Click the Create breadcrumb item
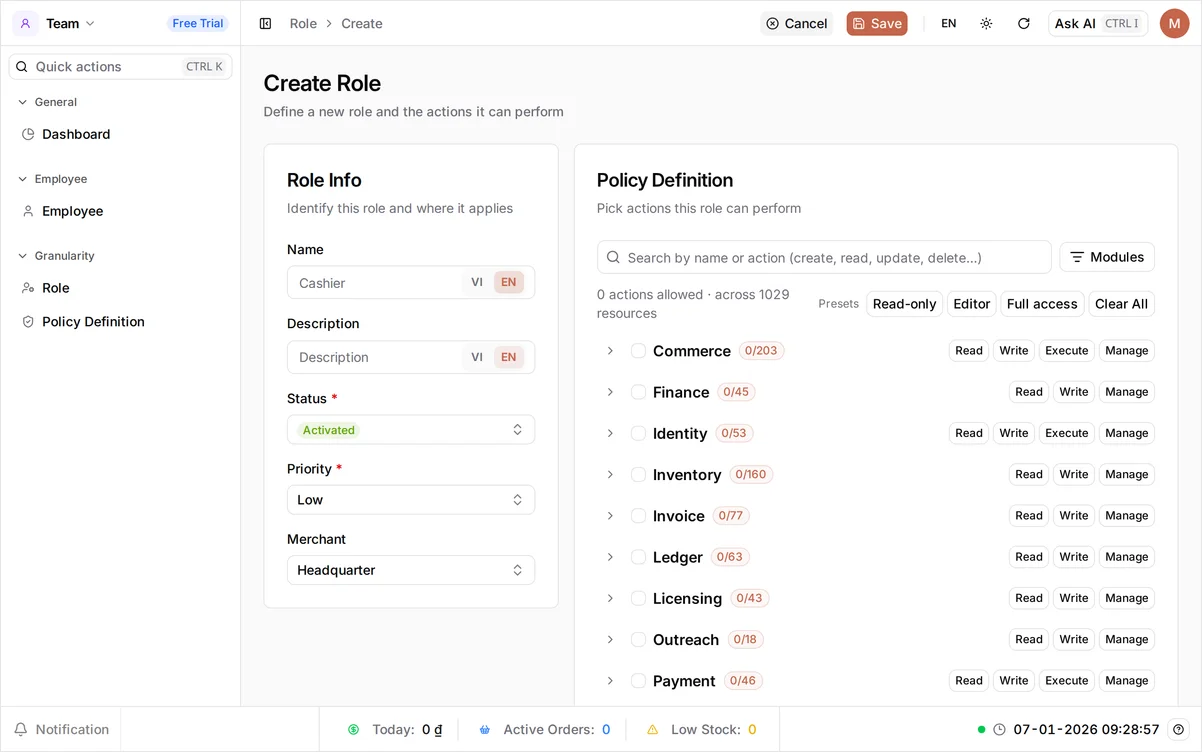The image size is (1202, 752). (x=362, y=23)
